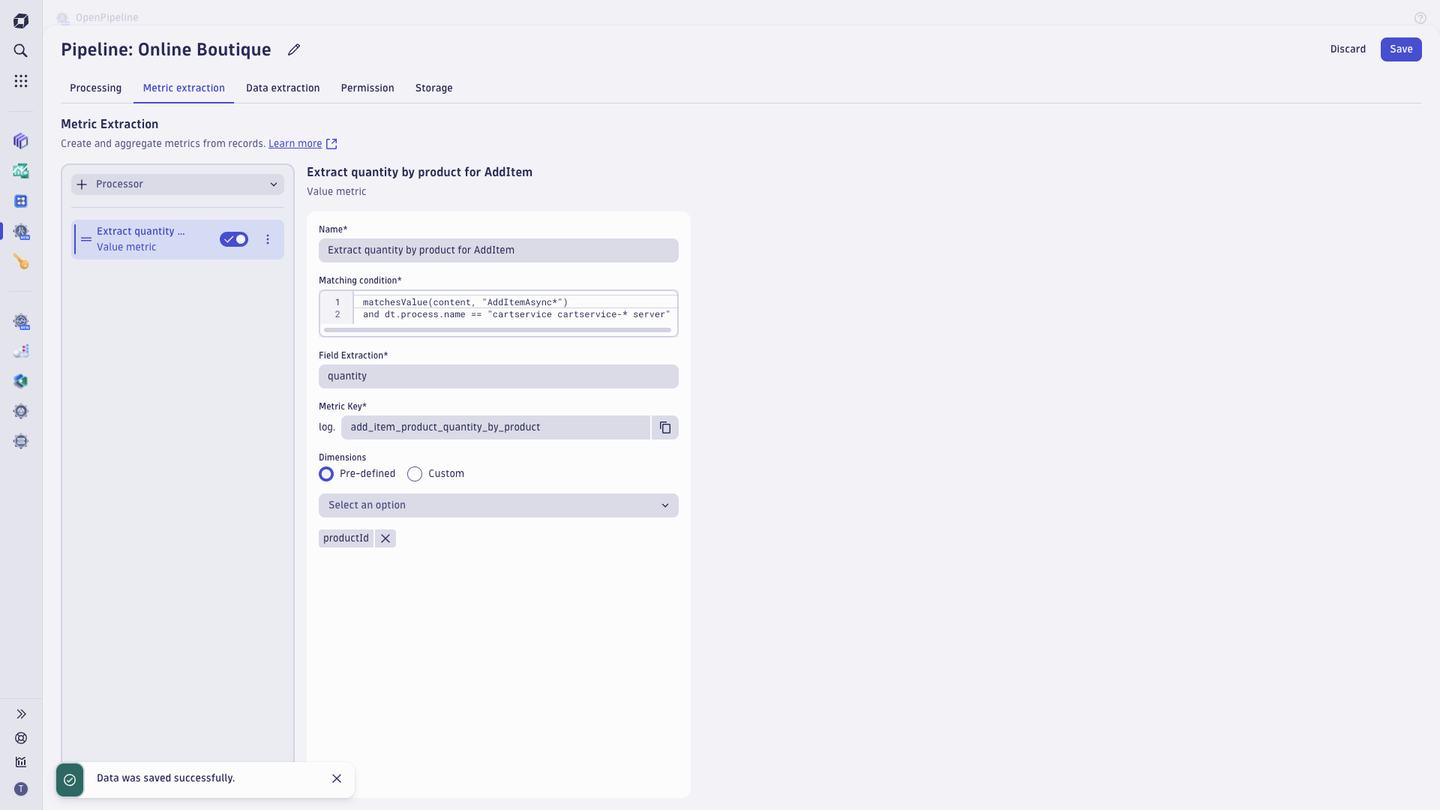The image size is (1440, 810).
Task: Select the Pre-defined dimensions radio
Action: (x=326, y=474)
